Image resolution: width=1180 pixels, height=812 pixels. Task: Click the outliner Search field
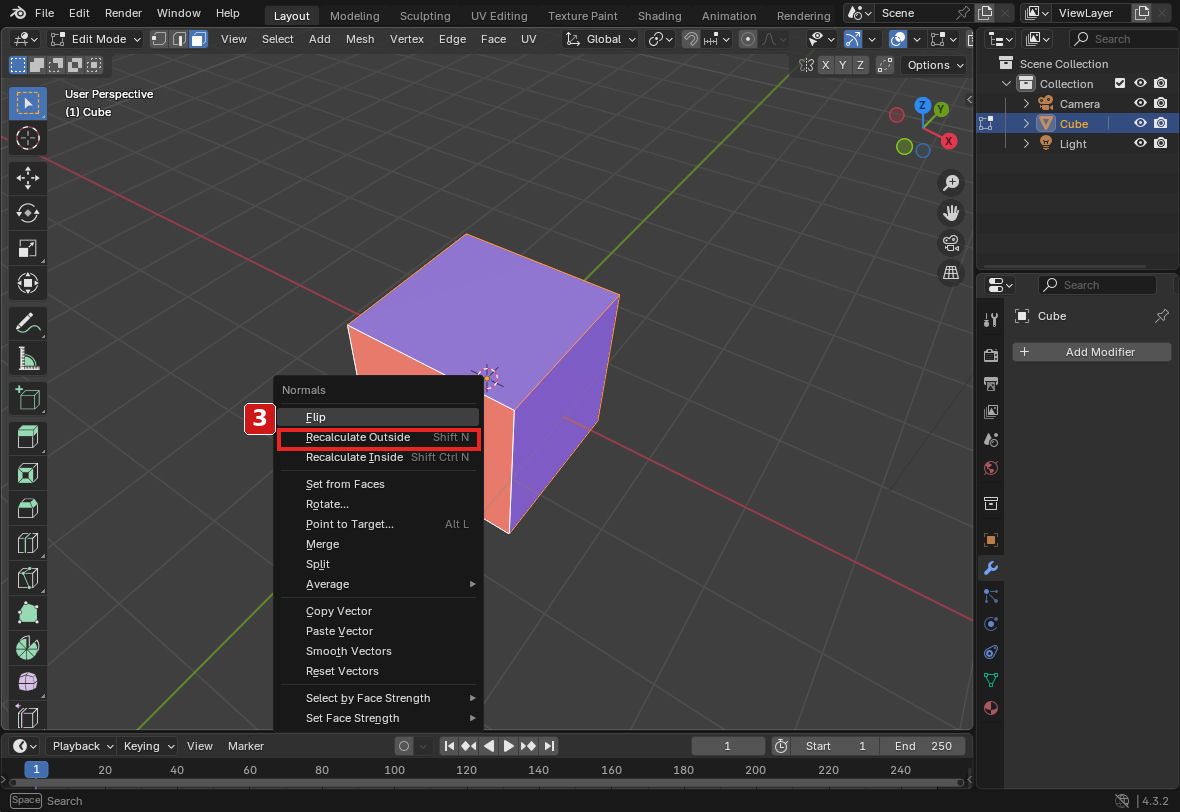1123,38
